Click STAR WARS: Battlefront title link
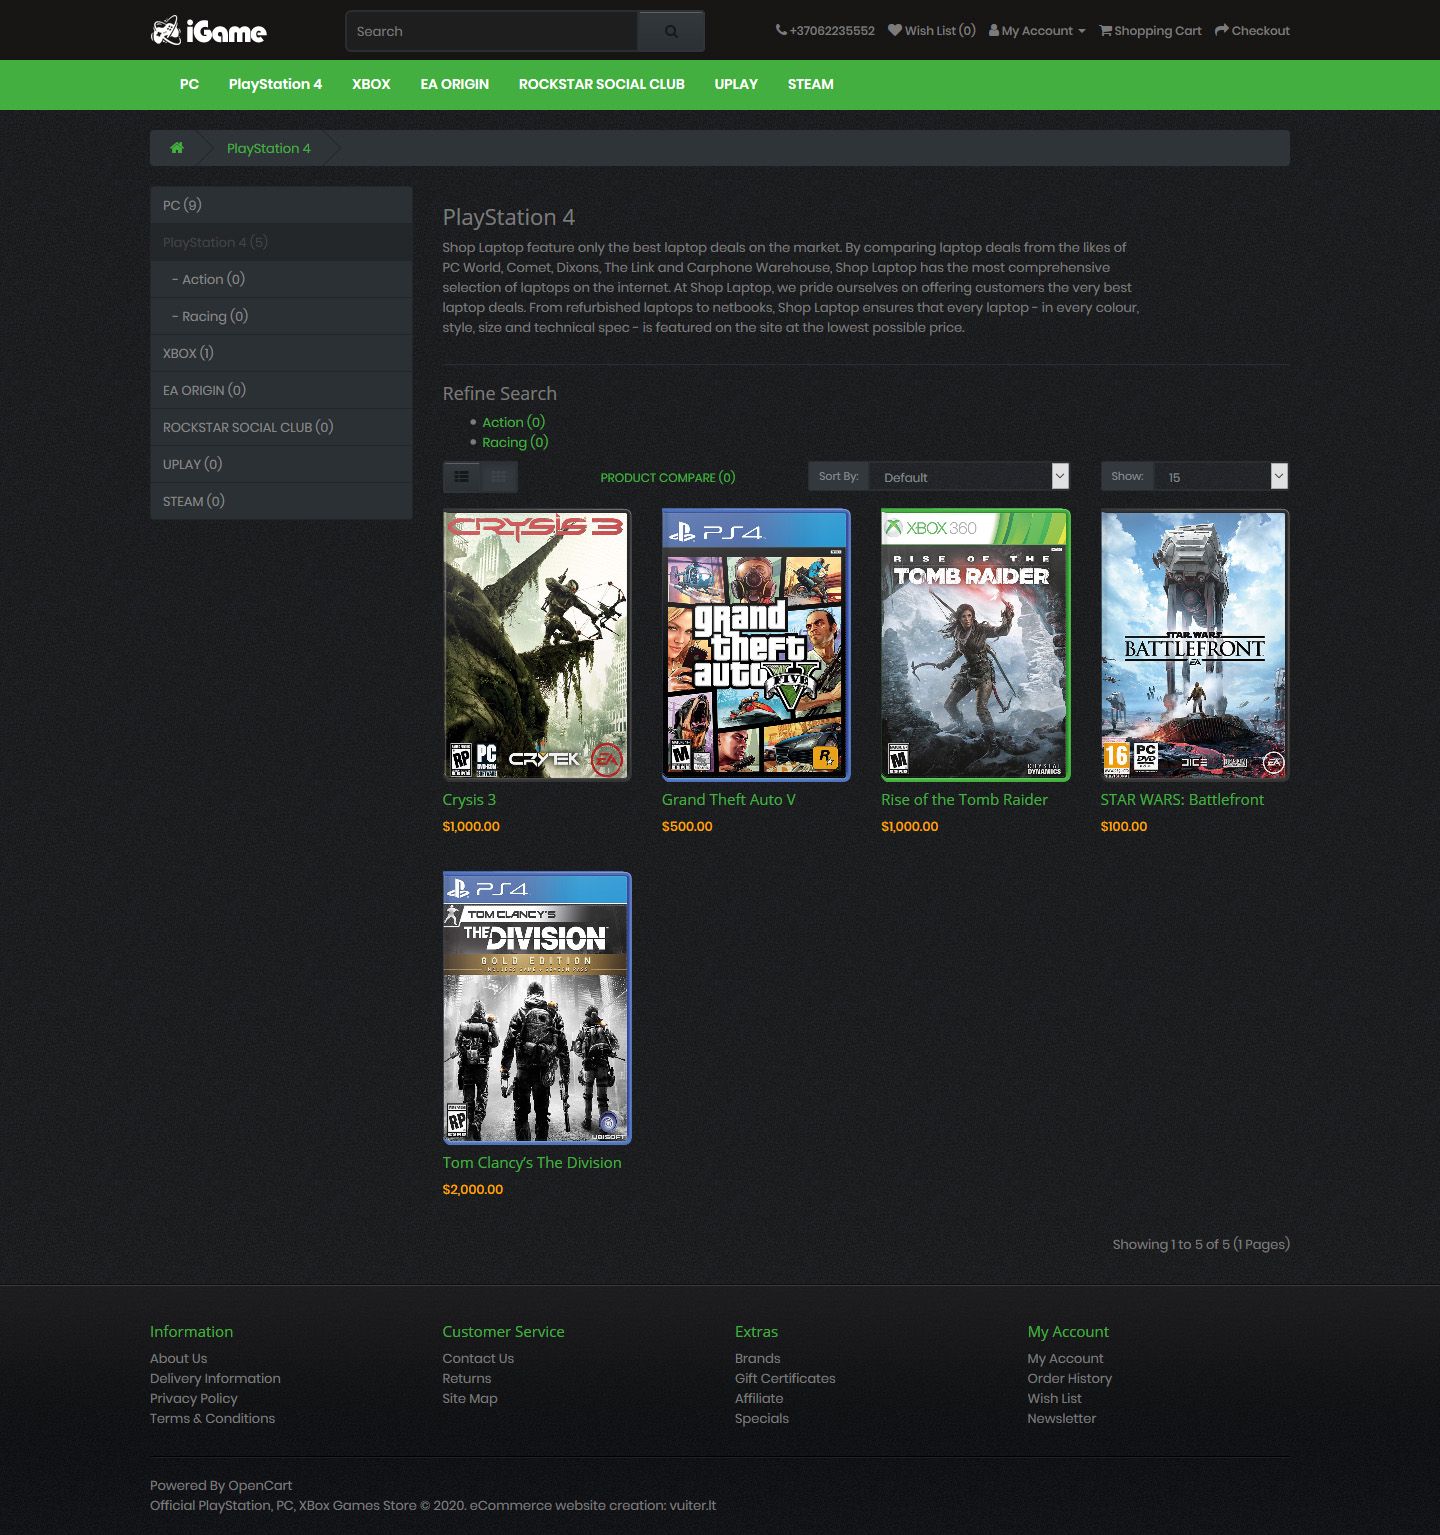This screenshot has width=1440, height=1535. tap(1182, 799)
